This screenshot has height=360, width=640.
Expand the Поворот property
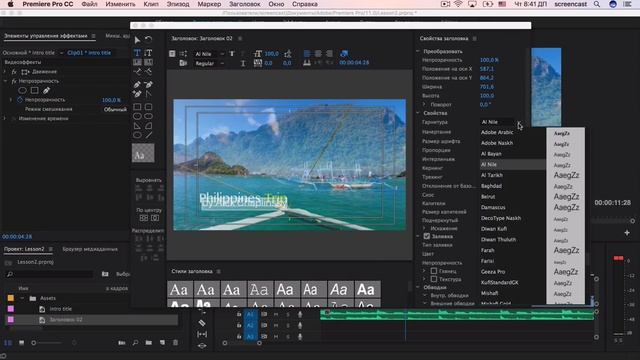coord(424,104)
